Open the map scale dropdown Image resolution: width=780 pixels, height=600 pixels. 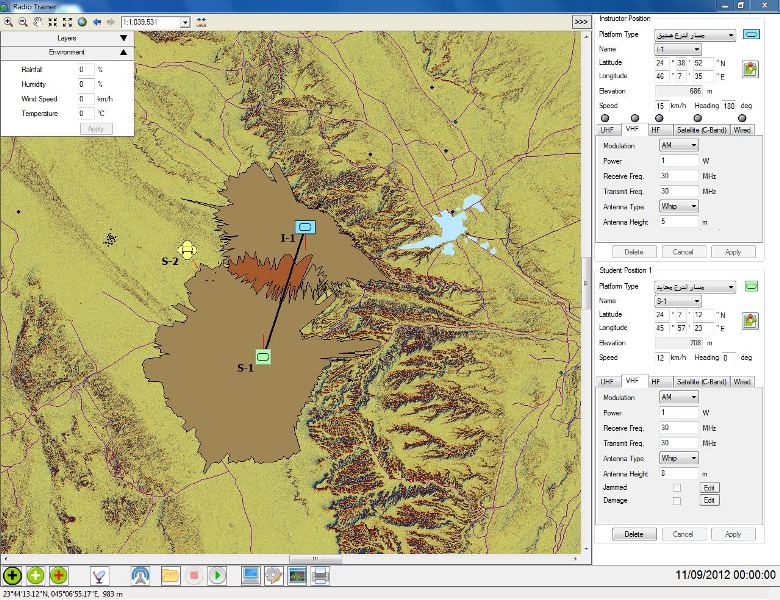185,21
